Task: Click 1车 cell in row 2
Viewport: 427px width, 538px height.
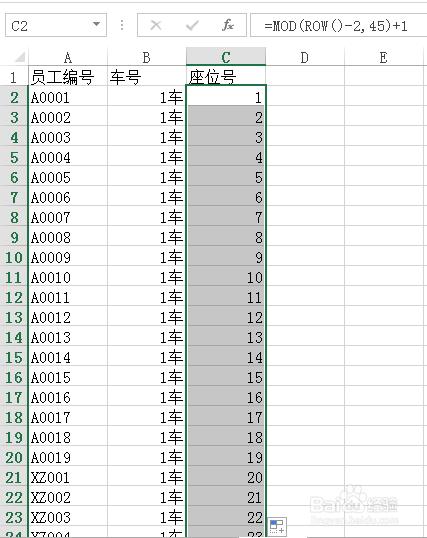Action: point(147,97)
